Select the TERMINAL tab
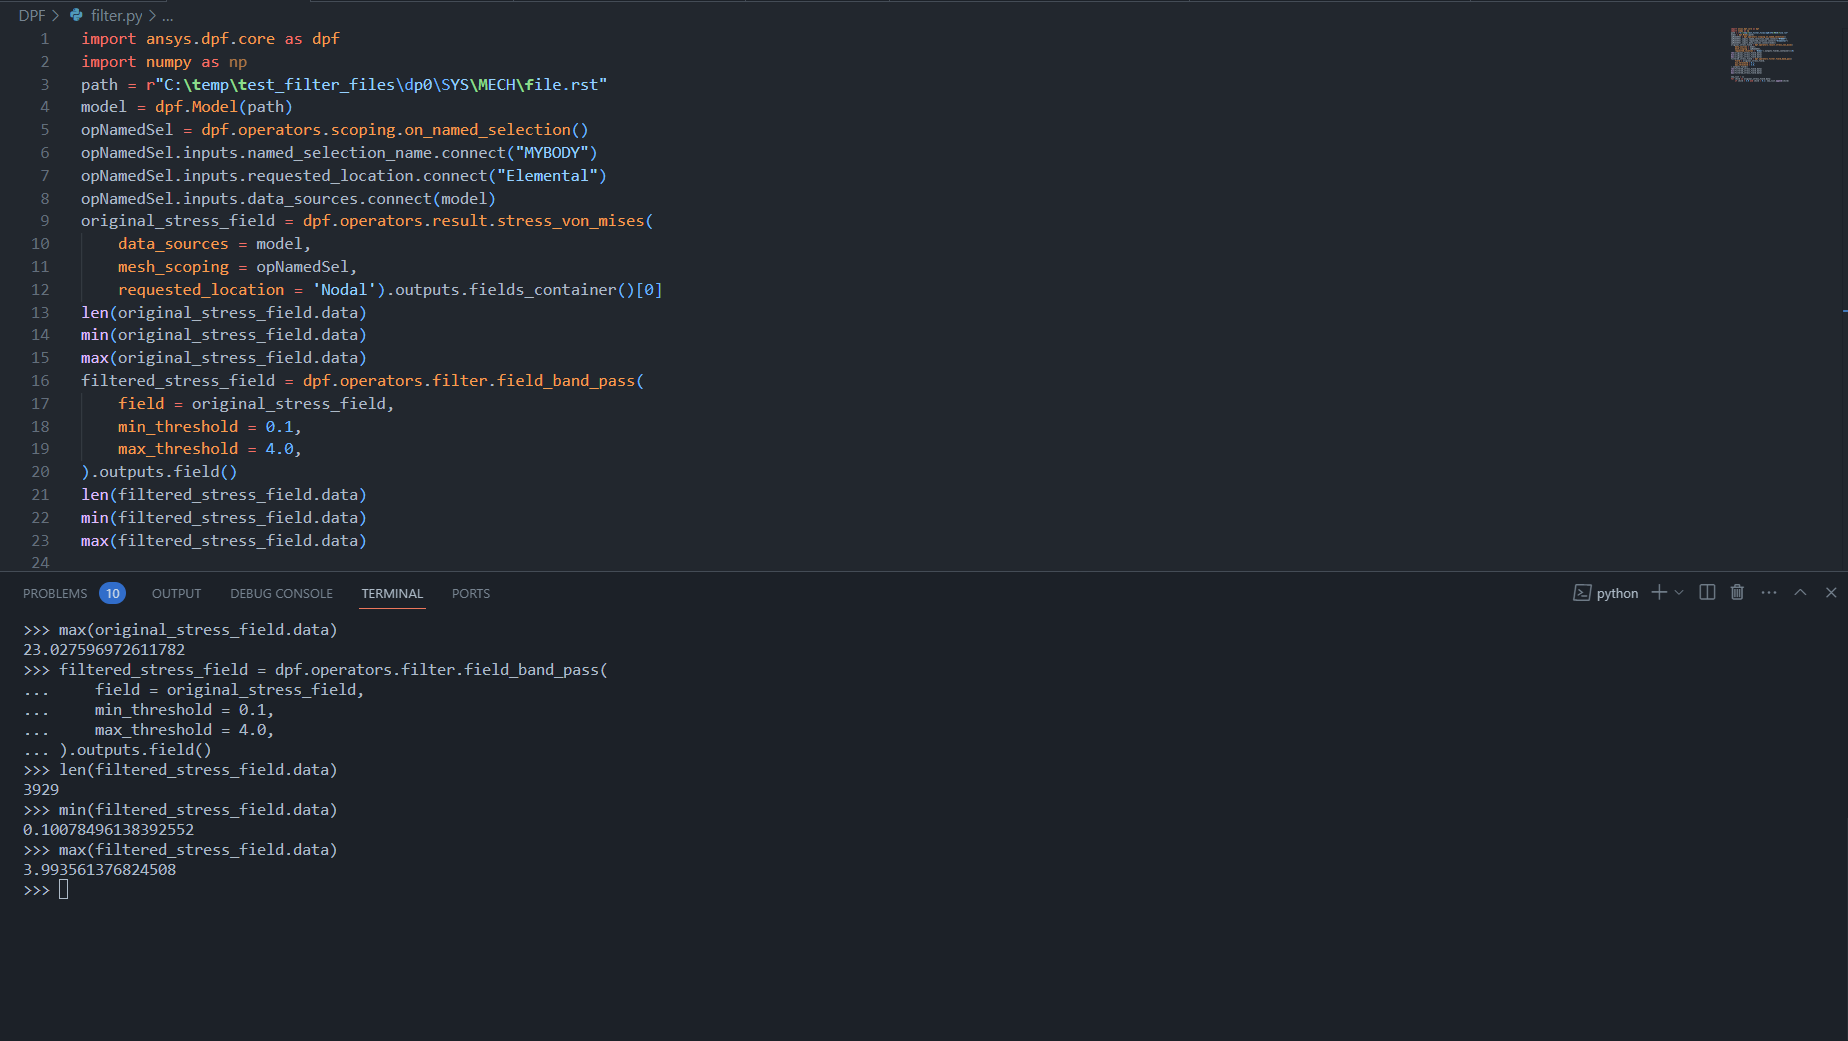The image size is (1848, 1041). [x=392, y=593]
